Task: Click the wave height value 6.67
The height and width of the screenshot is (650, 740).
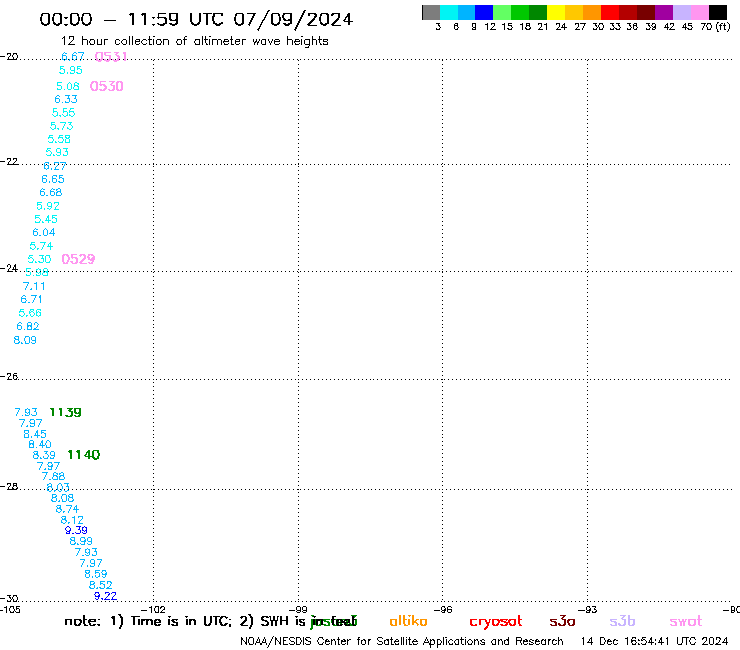Action: click(x=73, y=57)
